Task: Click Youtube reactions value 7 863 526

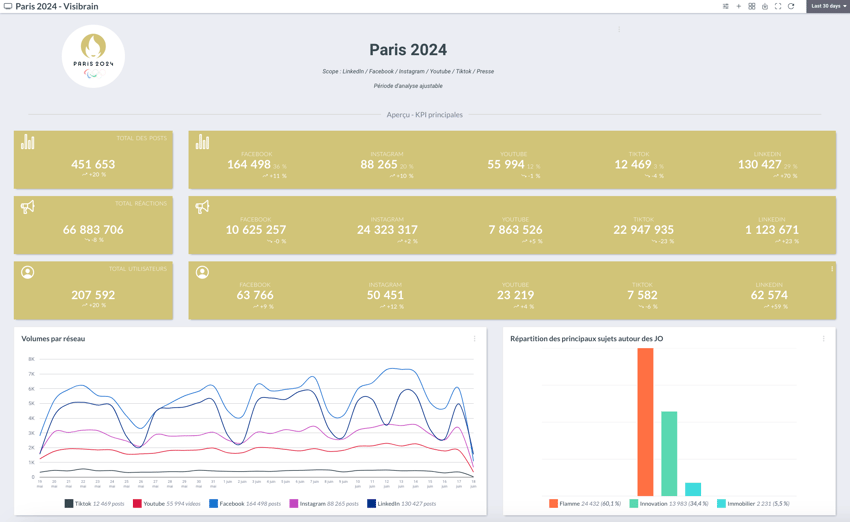Action: point(516,230)
